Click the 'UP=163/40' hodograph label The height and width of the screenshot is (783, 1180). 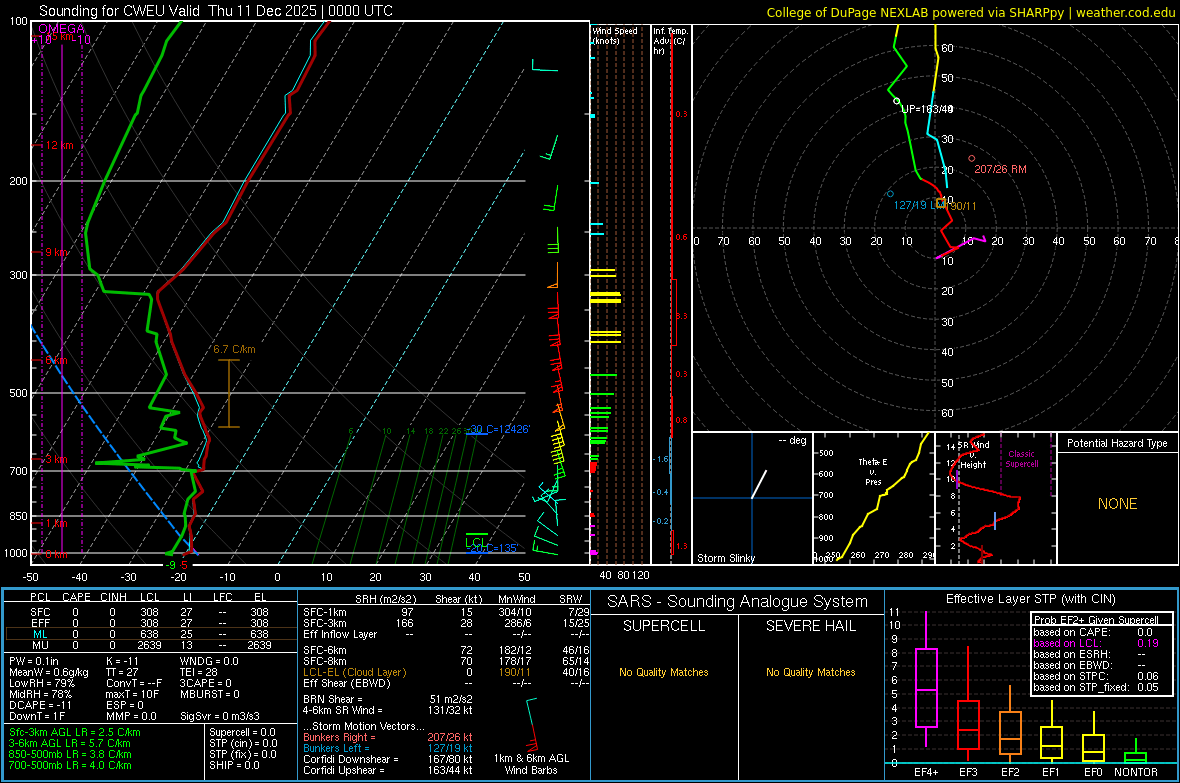[x=927, y=109]
